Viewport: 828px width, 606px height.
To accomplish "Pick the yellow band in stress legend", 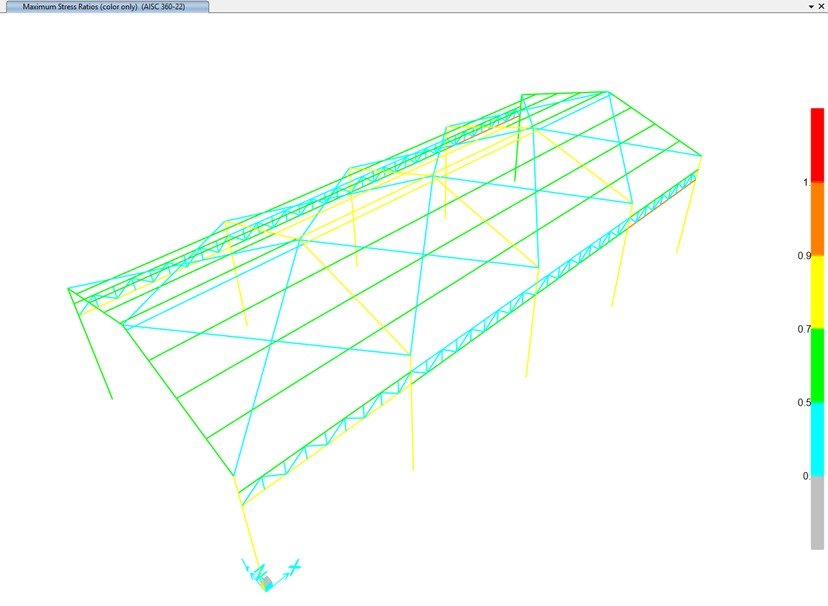I will [817, 291].
